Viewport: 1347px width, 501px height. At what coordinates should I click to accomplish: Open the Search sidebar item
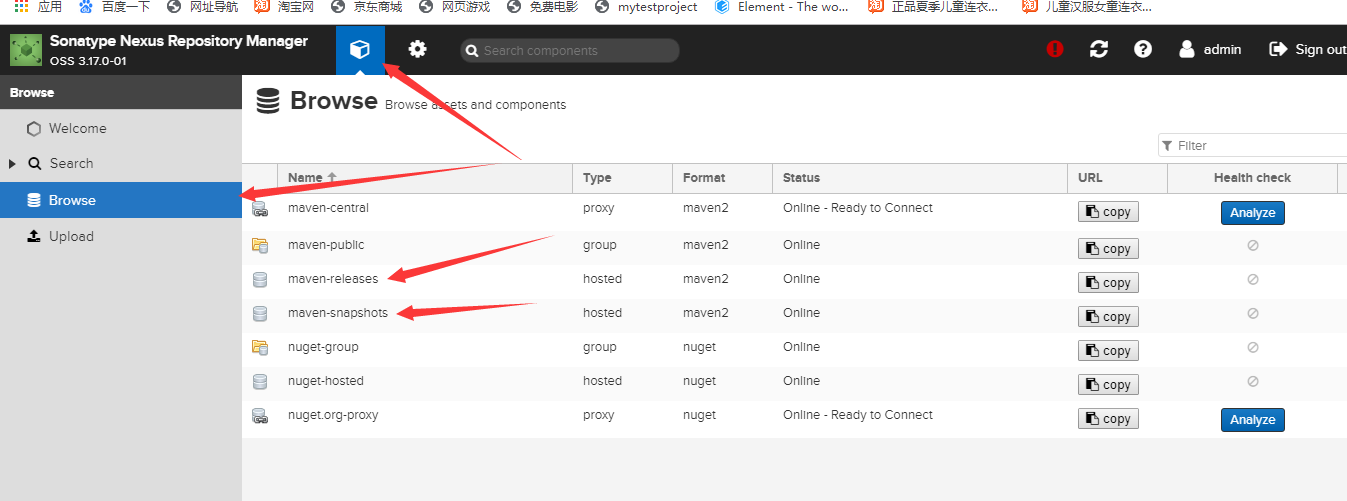[121, 163]
